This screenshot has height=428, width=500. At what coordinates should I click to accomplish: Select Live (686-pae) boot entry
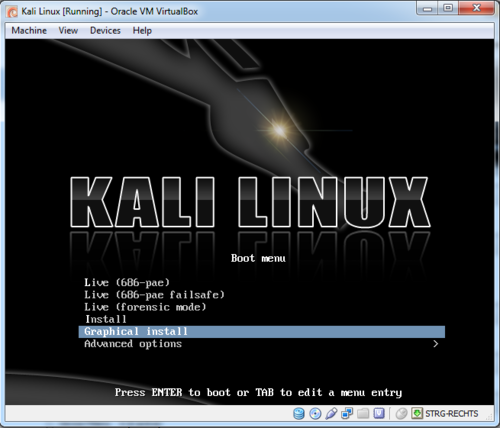262,283
